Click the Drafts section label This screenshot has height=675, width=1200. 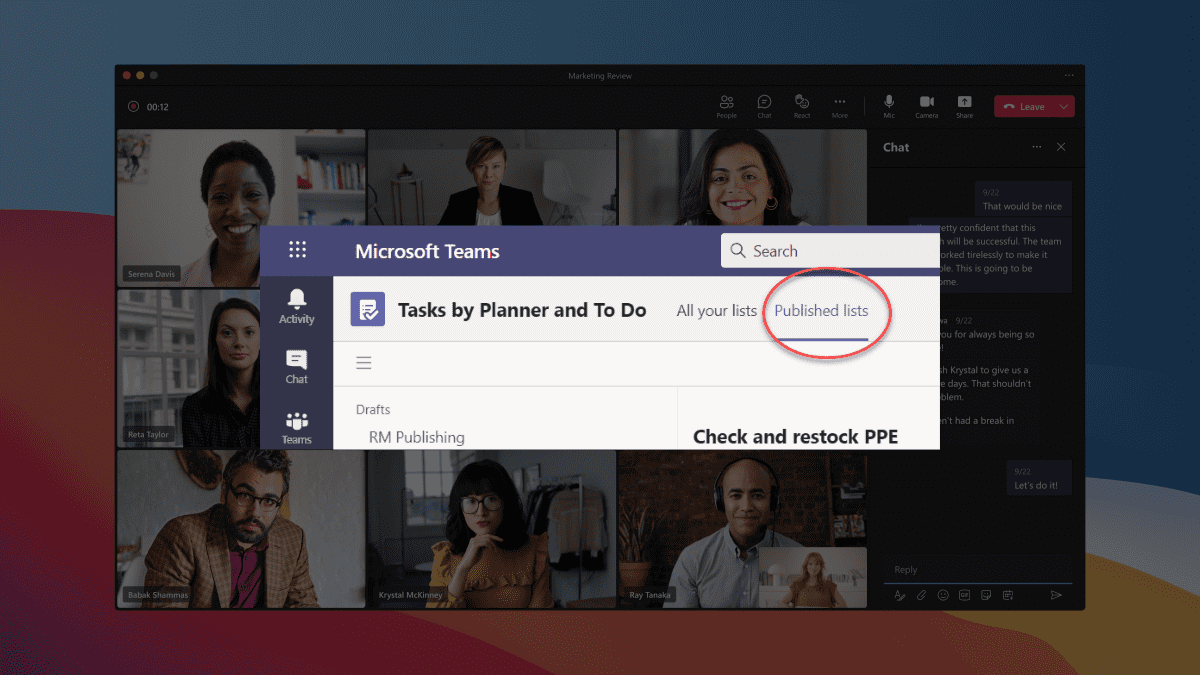373,409
